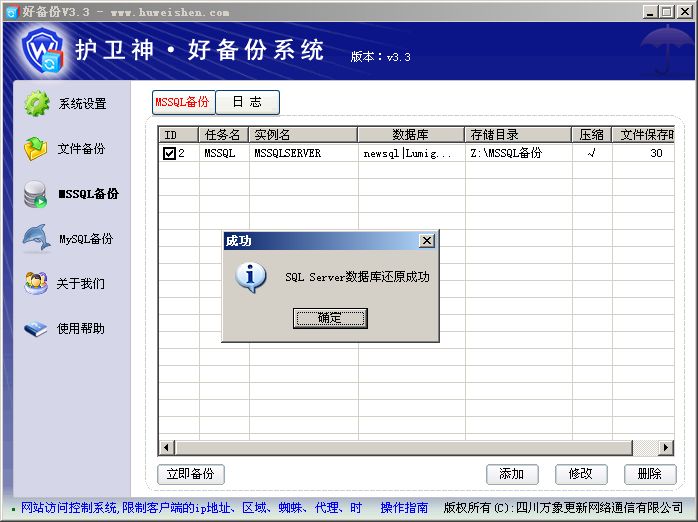This screenshot has height=522, width=698.
Task: Click the MySQL dolphin icon
Action: [37, 238]
